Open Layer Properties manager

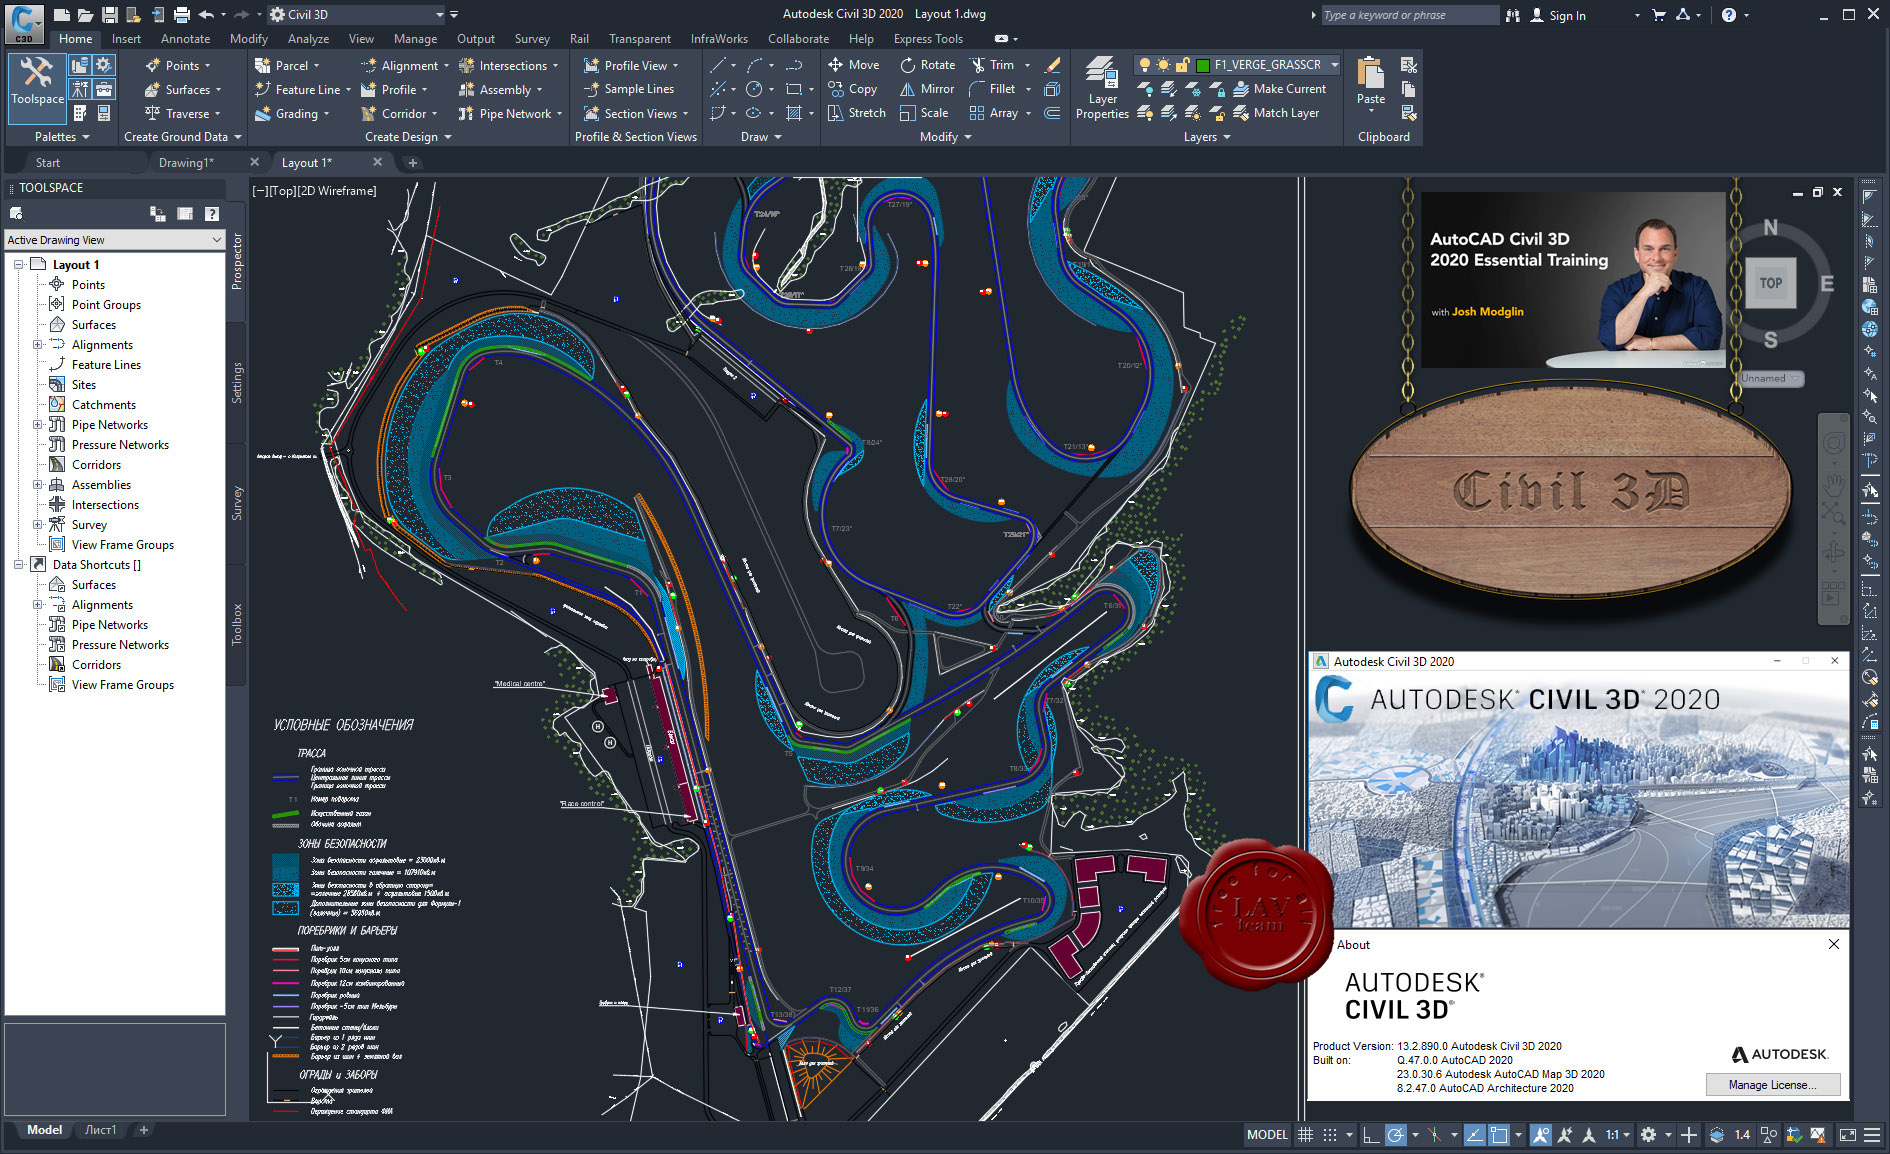tap(1102, 88)
